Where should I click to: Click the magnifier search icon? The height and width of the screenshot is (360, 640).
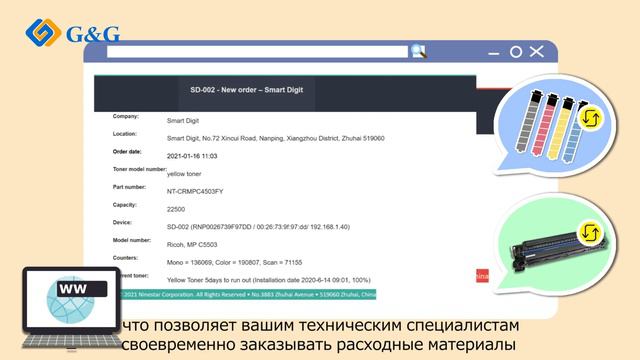419,51
